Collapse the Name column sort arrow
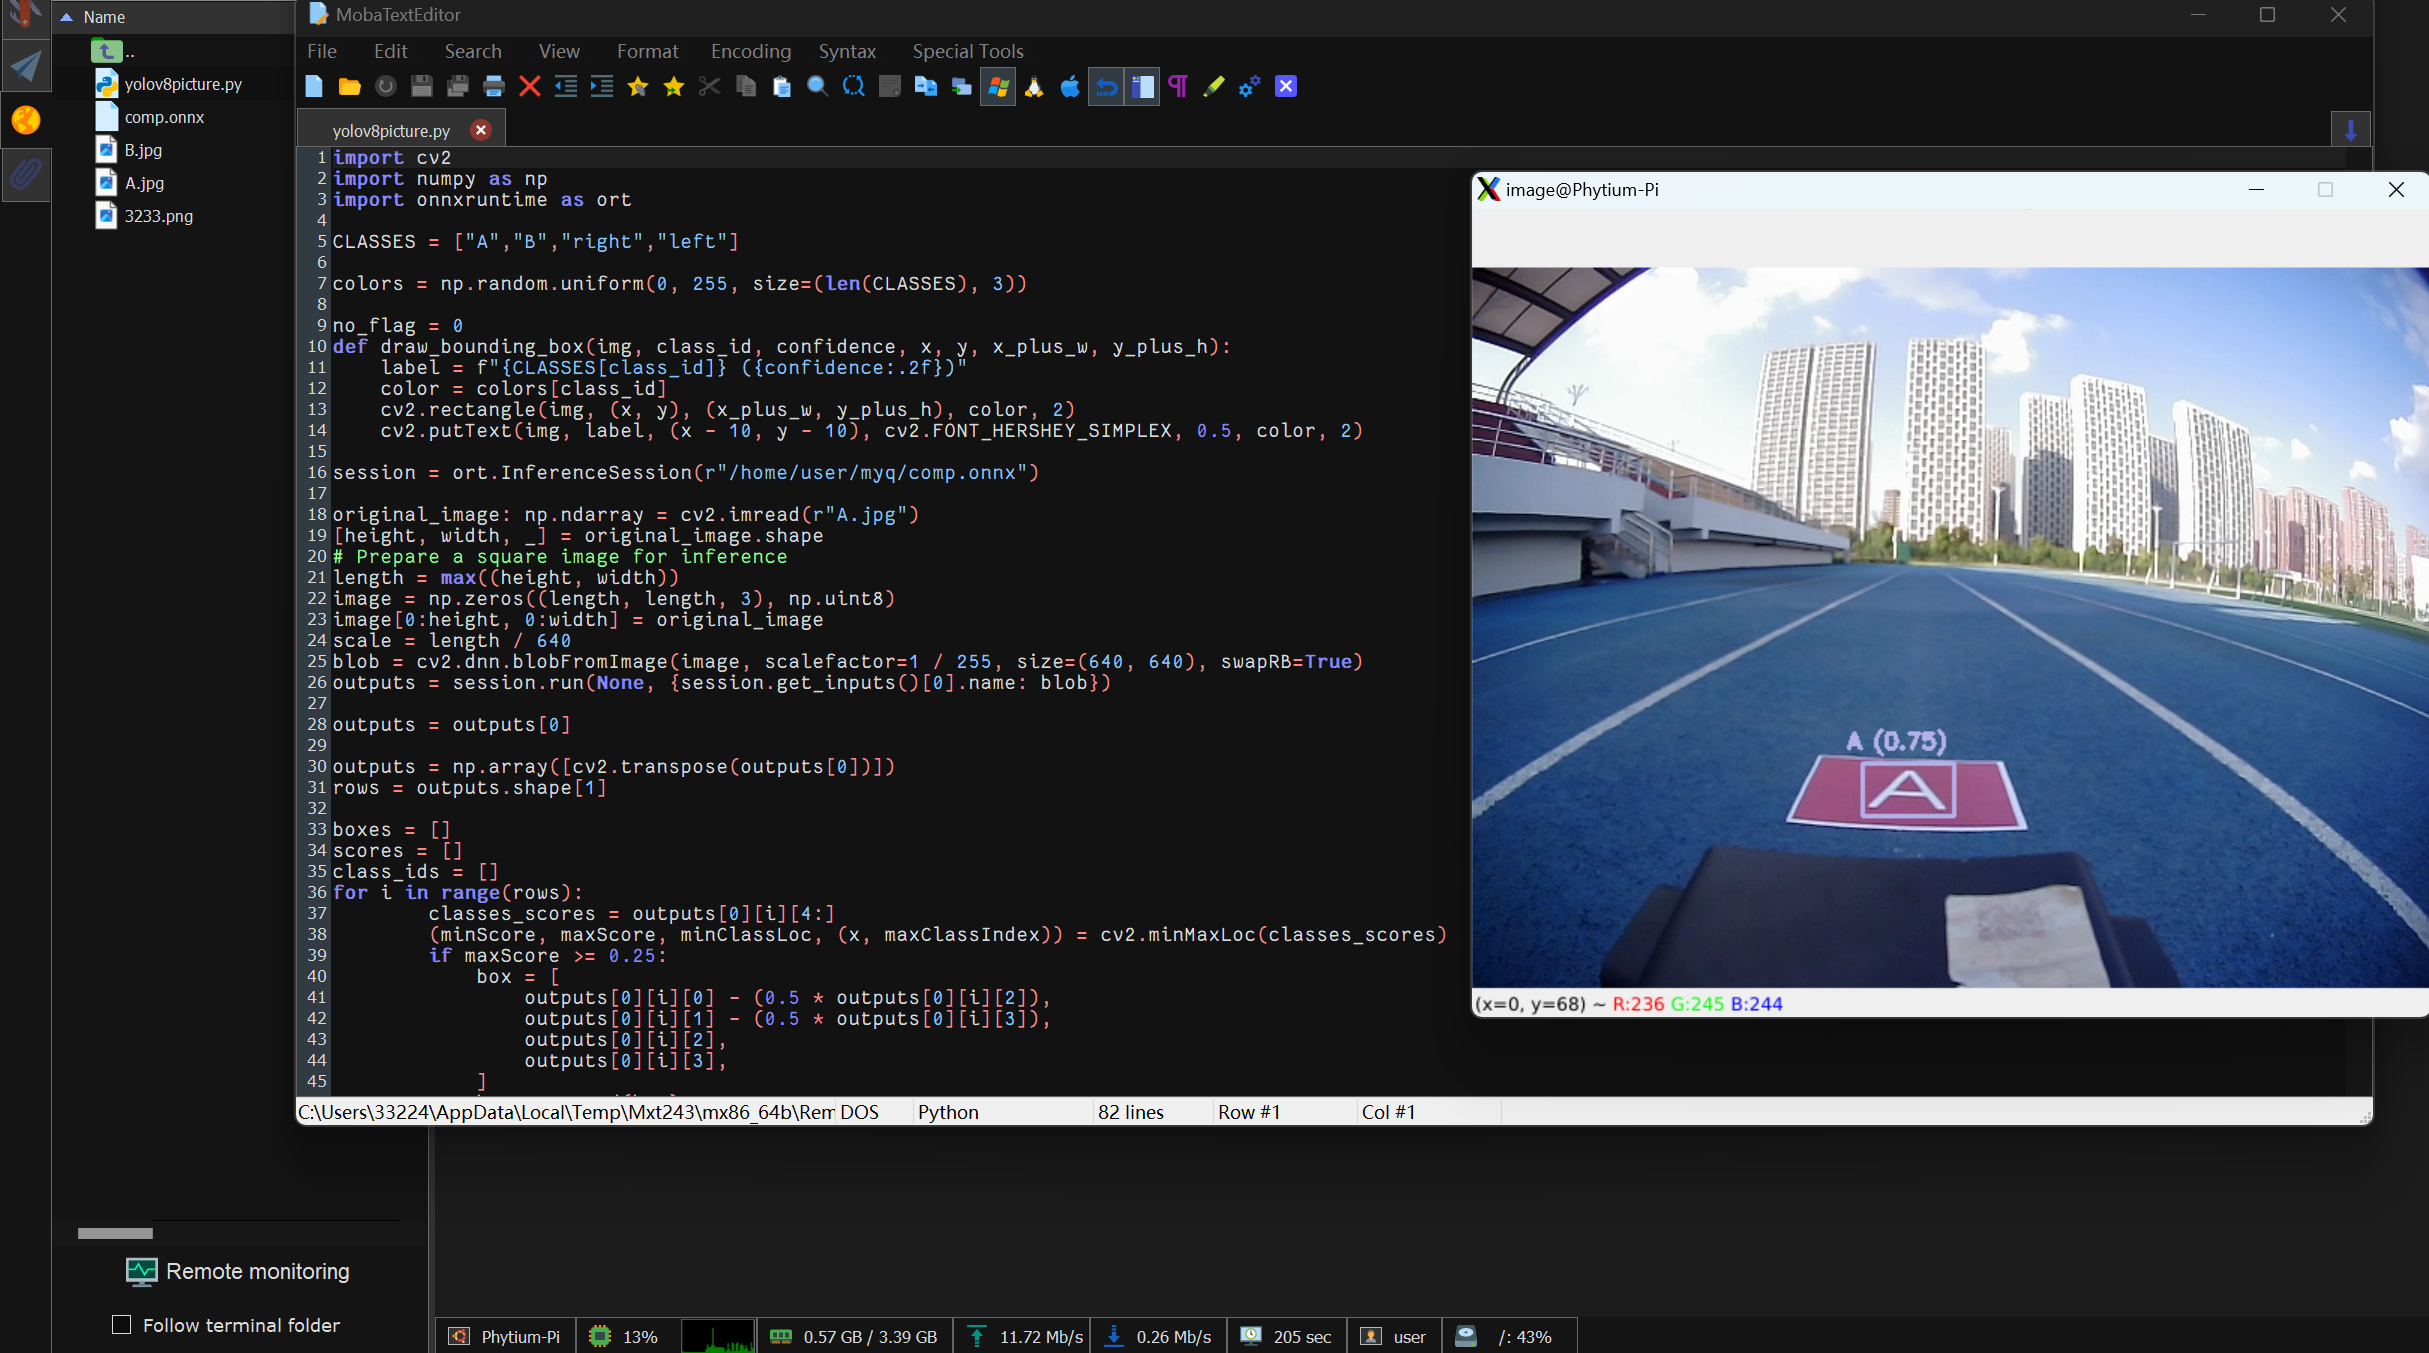The height and width of the screenshot is (1353, 2429). click(x=67, y=17)
